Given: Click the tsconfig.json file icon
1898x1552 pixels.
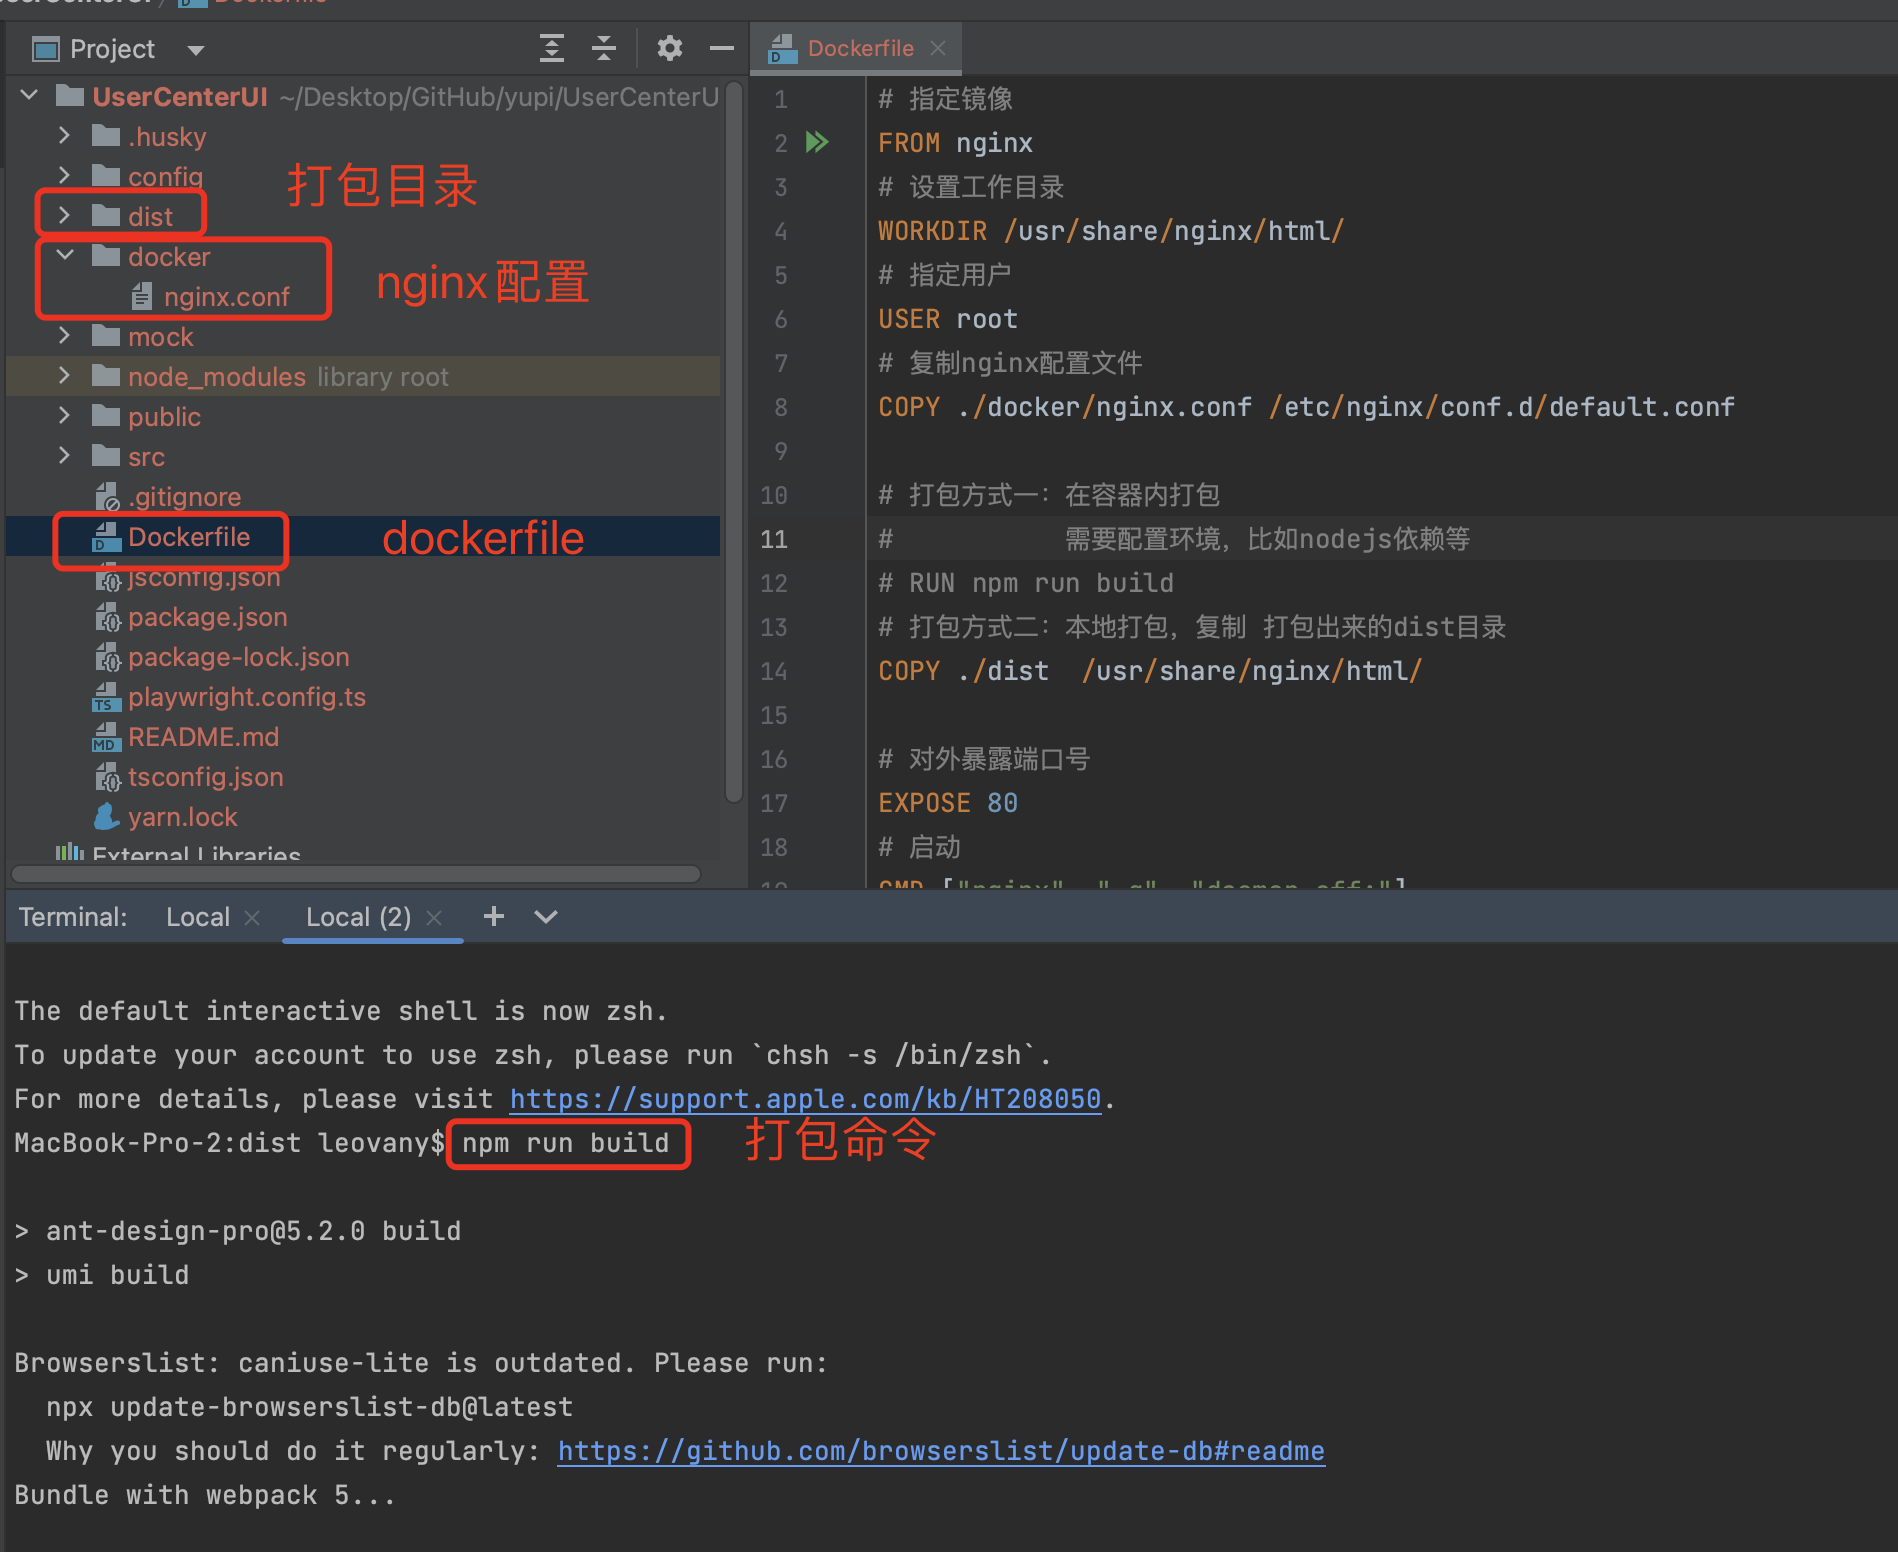Looking at the screenshot, I should [x=107, y=777].
